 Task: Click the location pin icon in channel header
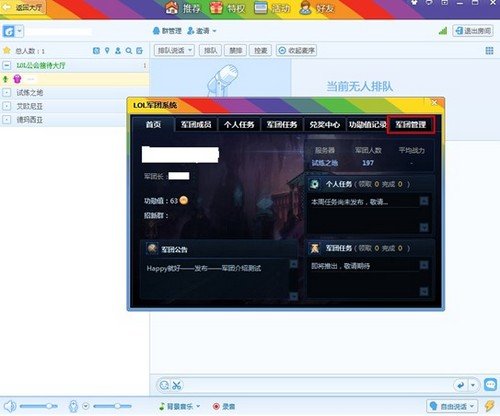click(x=107, y=51)
